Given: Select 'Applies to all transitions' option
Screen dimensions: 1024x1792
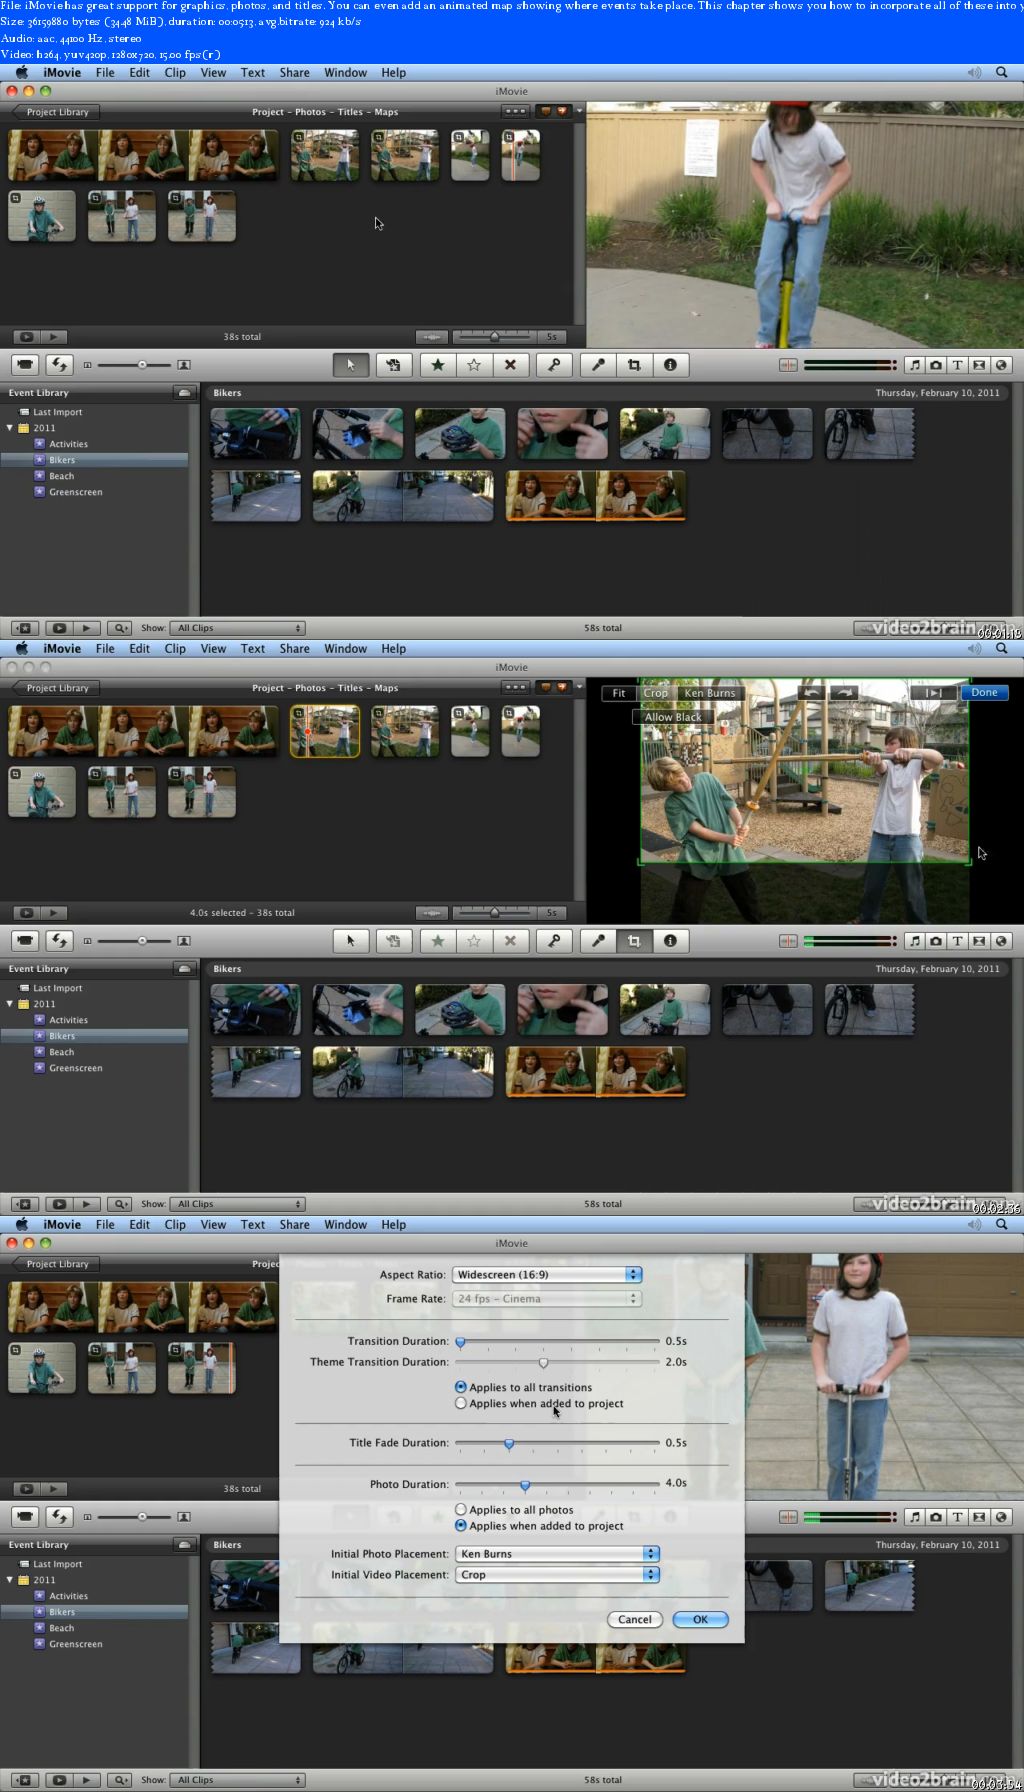Looking at the screenshot, I should [x=461, y=1387].
